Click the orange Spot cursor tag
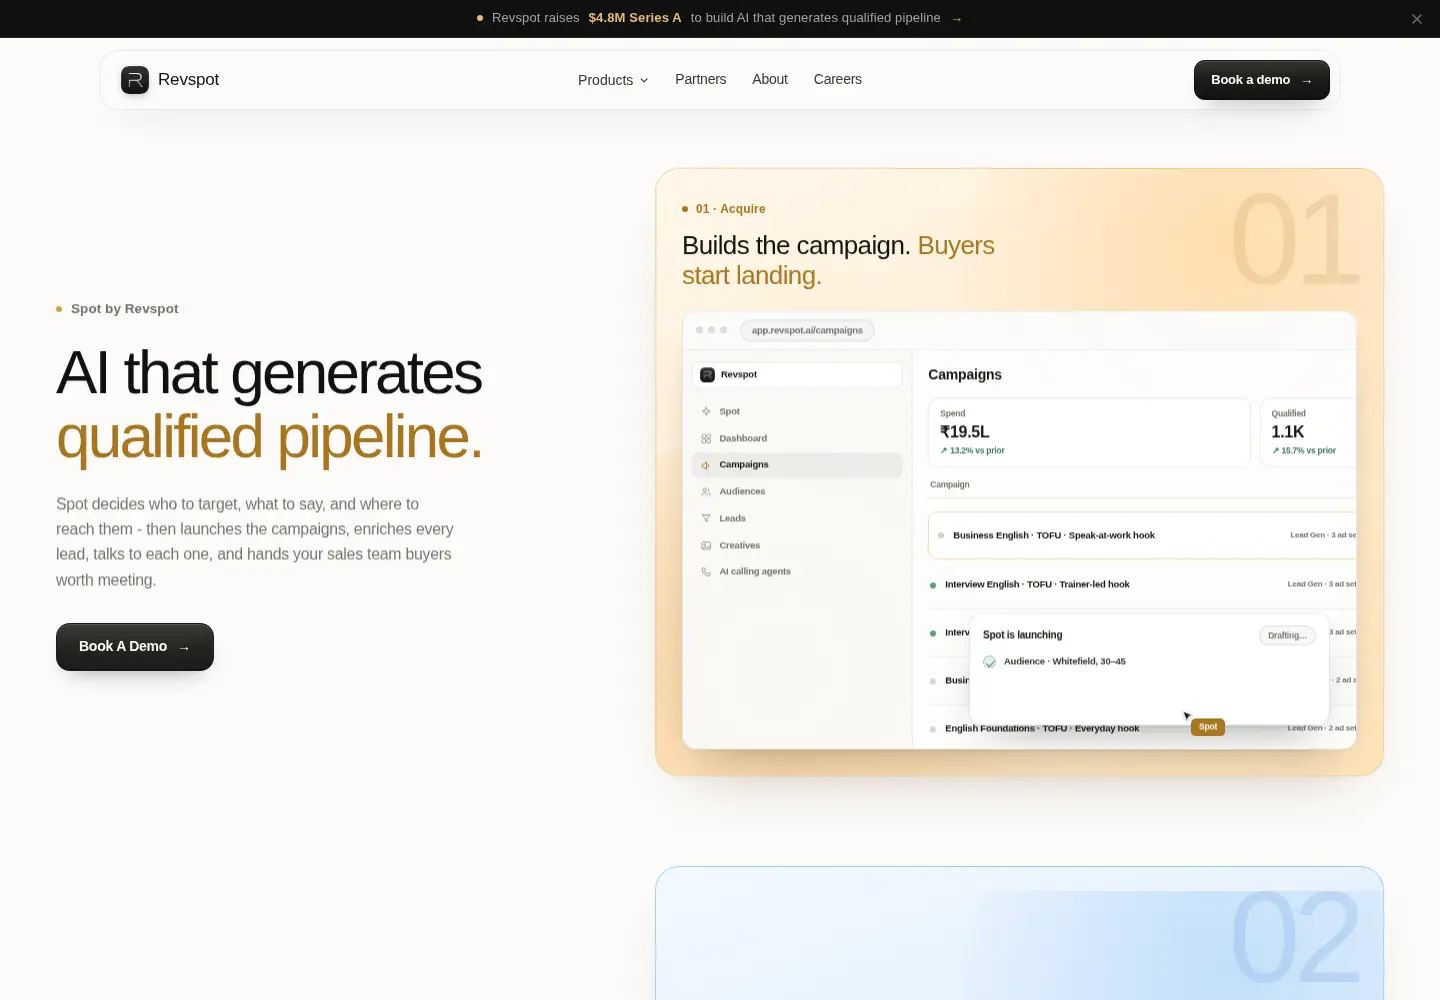This screenshot has height=1000, width=1440. click(x=1208, y=727)
